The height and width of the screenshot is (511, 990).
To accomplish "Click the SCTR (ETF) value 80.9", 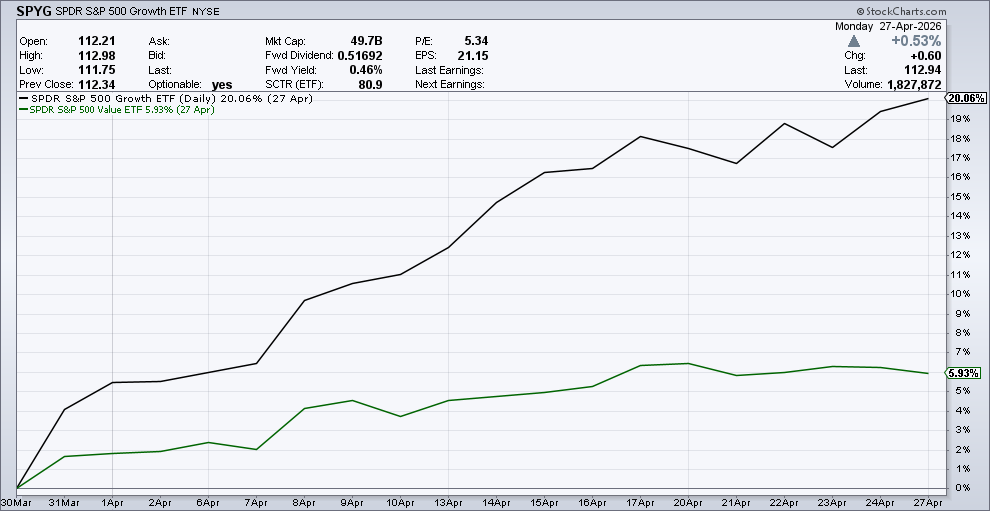I will coord(368,85).
